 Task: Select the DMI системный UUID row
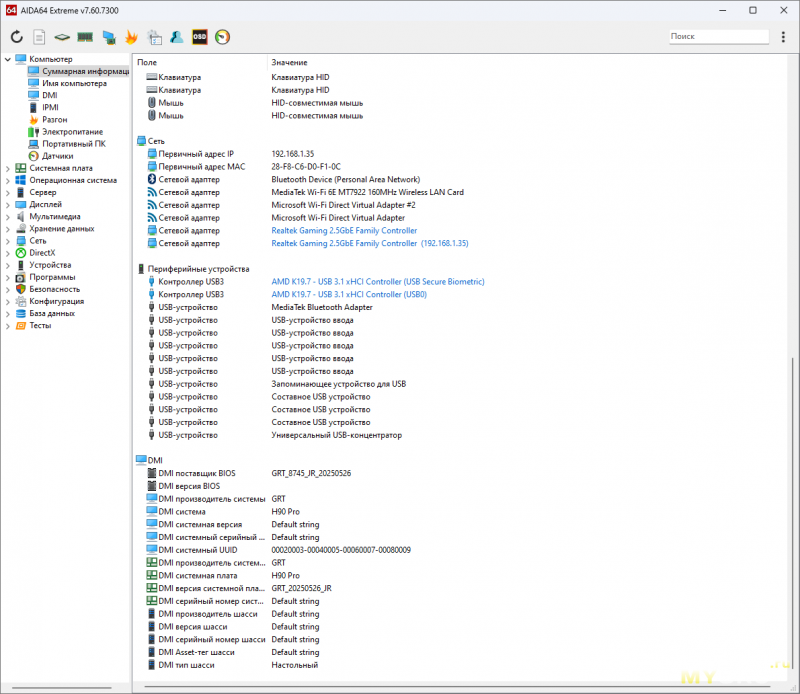459,550
